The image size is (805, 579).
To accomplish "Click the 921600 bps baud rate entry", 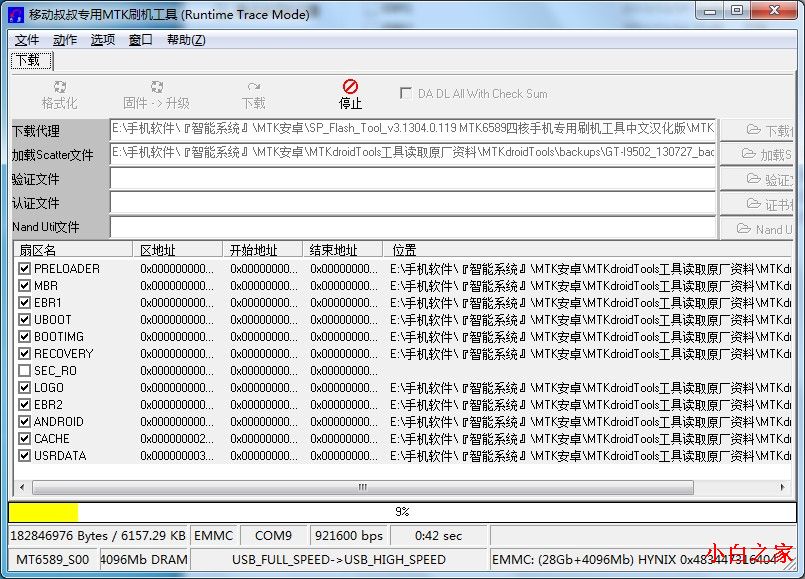I will [x=349, y=536].
